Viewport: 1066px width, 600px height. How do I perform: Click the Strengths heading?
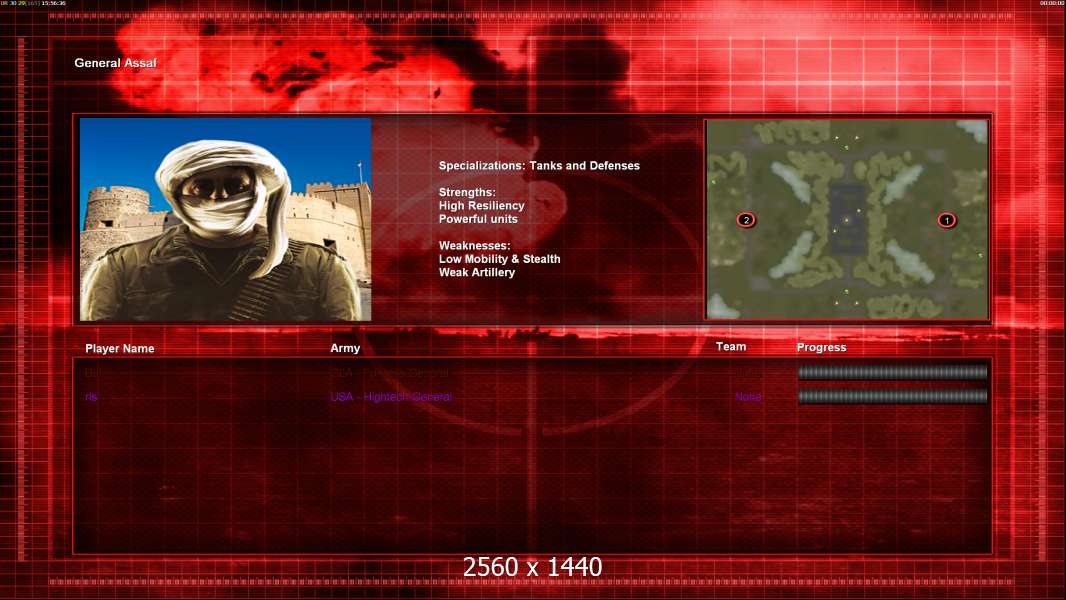tap(467, 193)
